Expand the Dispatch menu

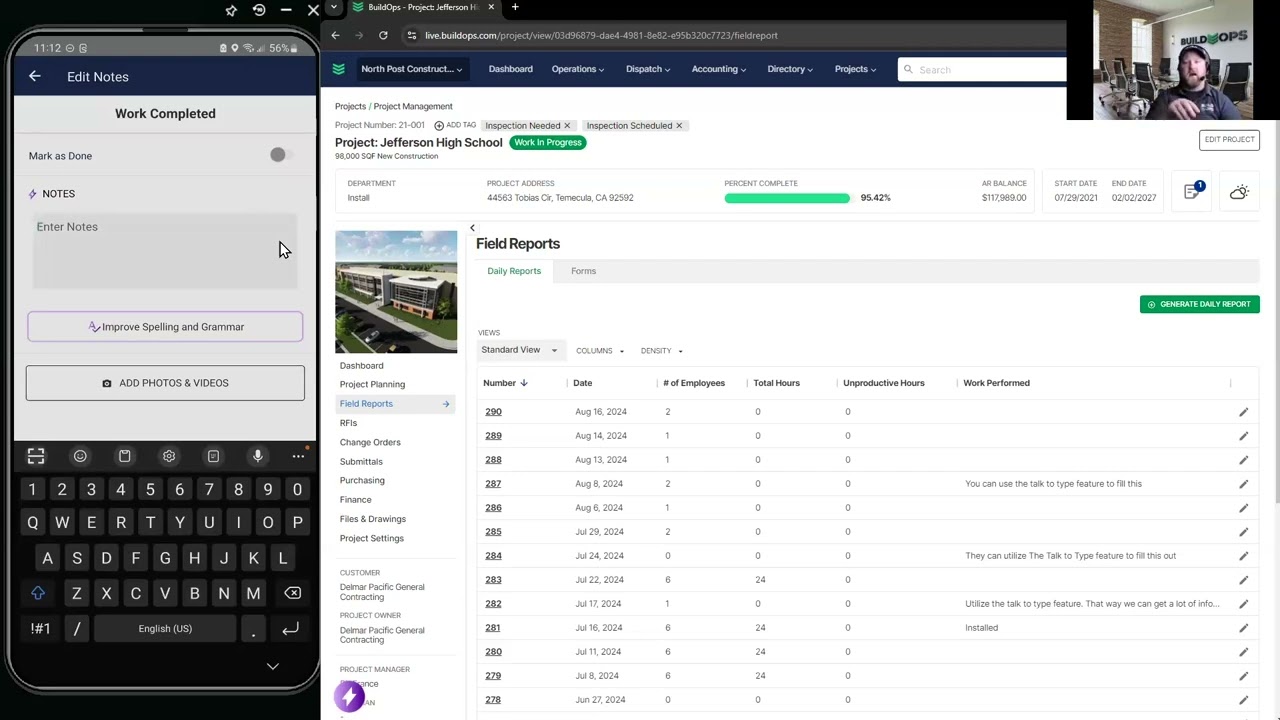pos(648,69)
